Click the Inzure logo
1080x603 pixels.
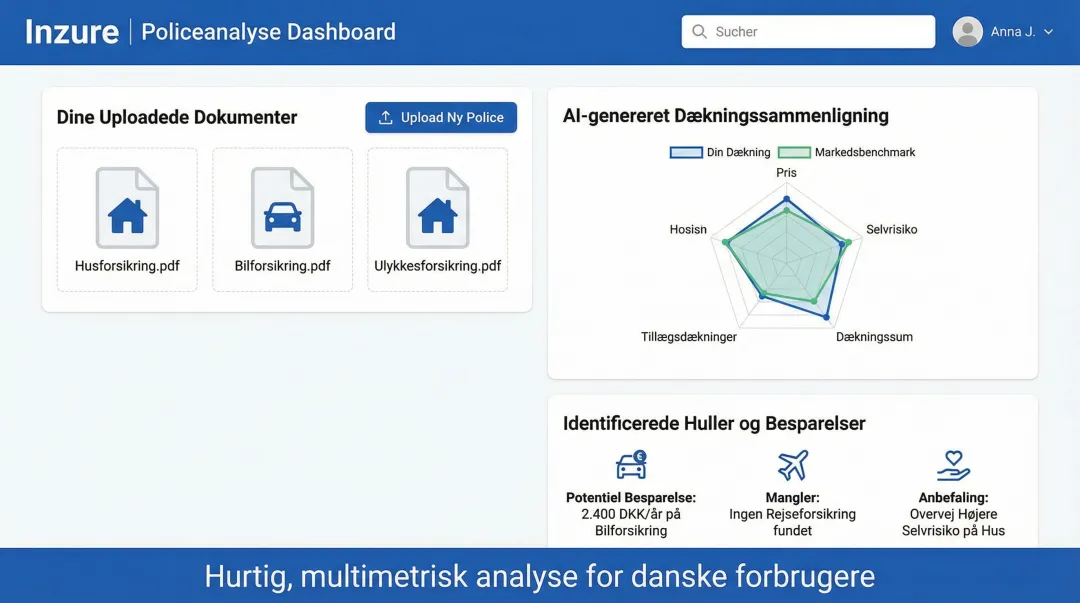pyautogui.click(x=71, y=31)
